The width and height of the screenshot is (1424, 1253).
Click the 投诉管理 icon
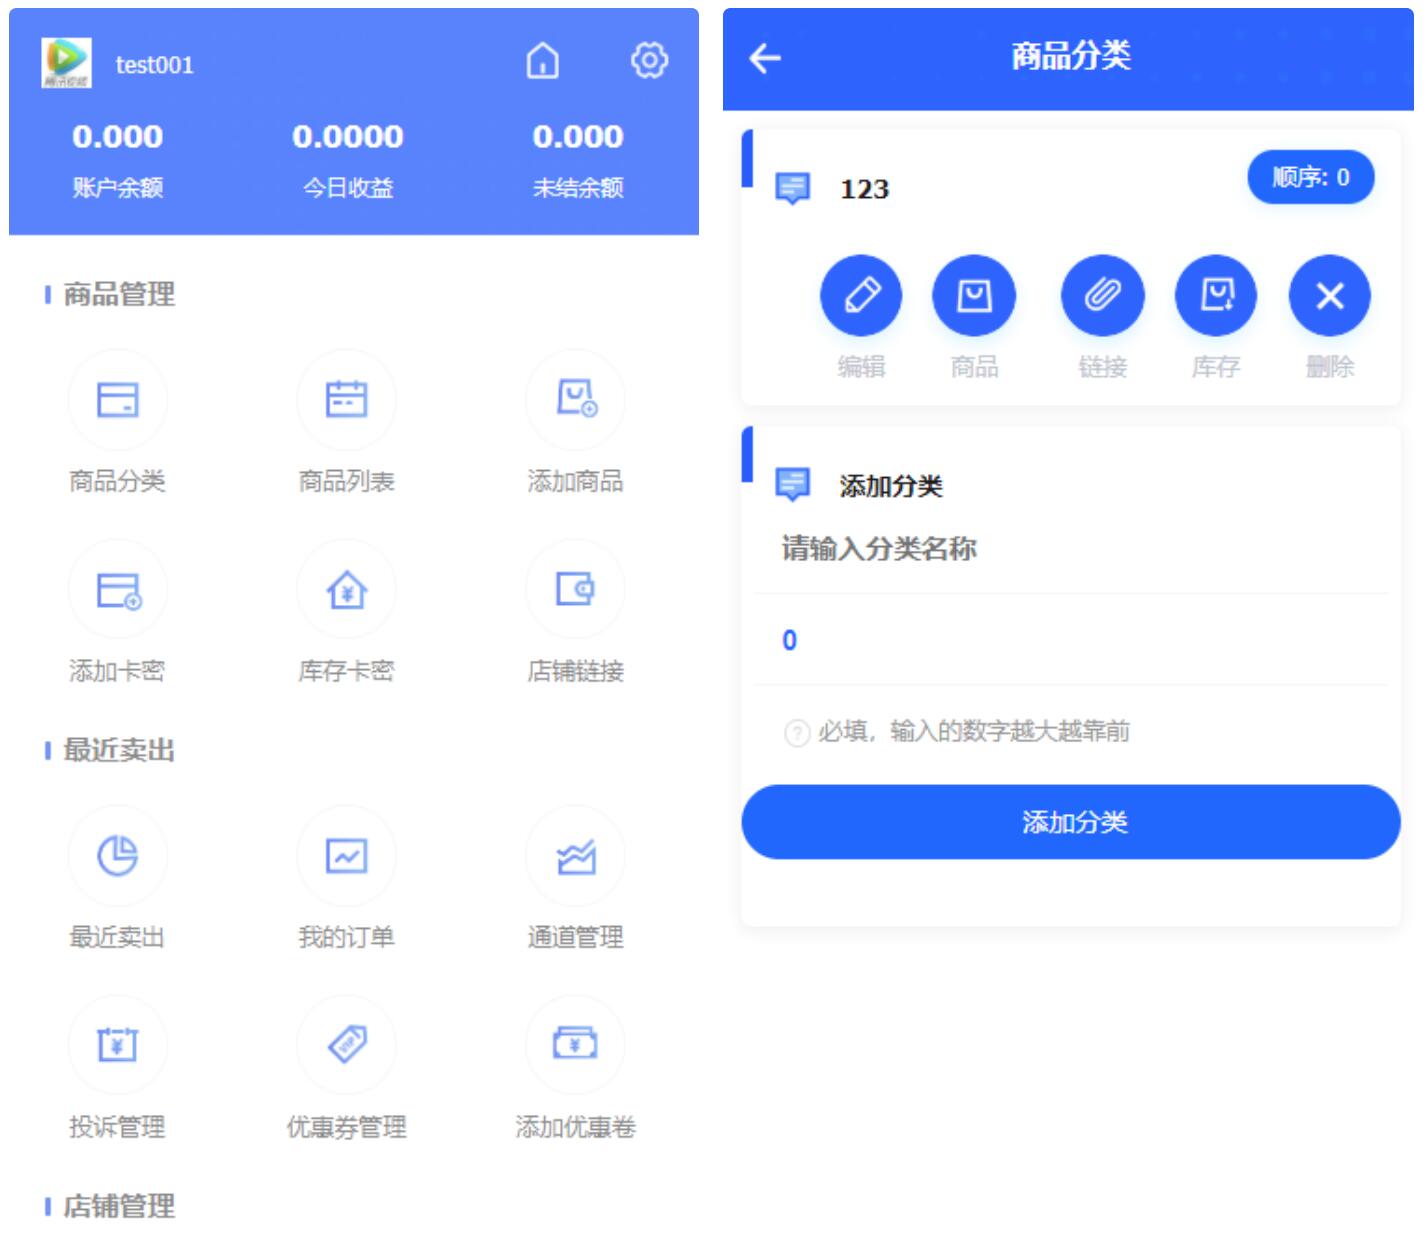point(117,1044)
